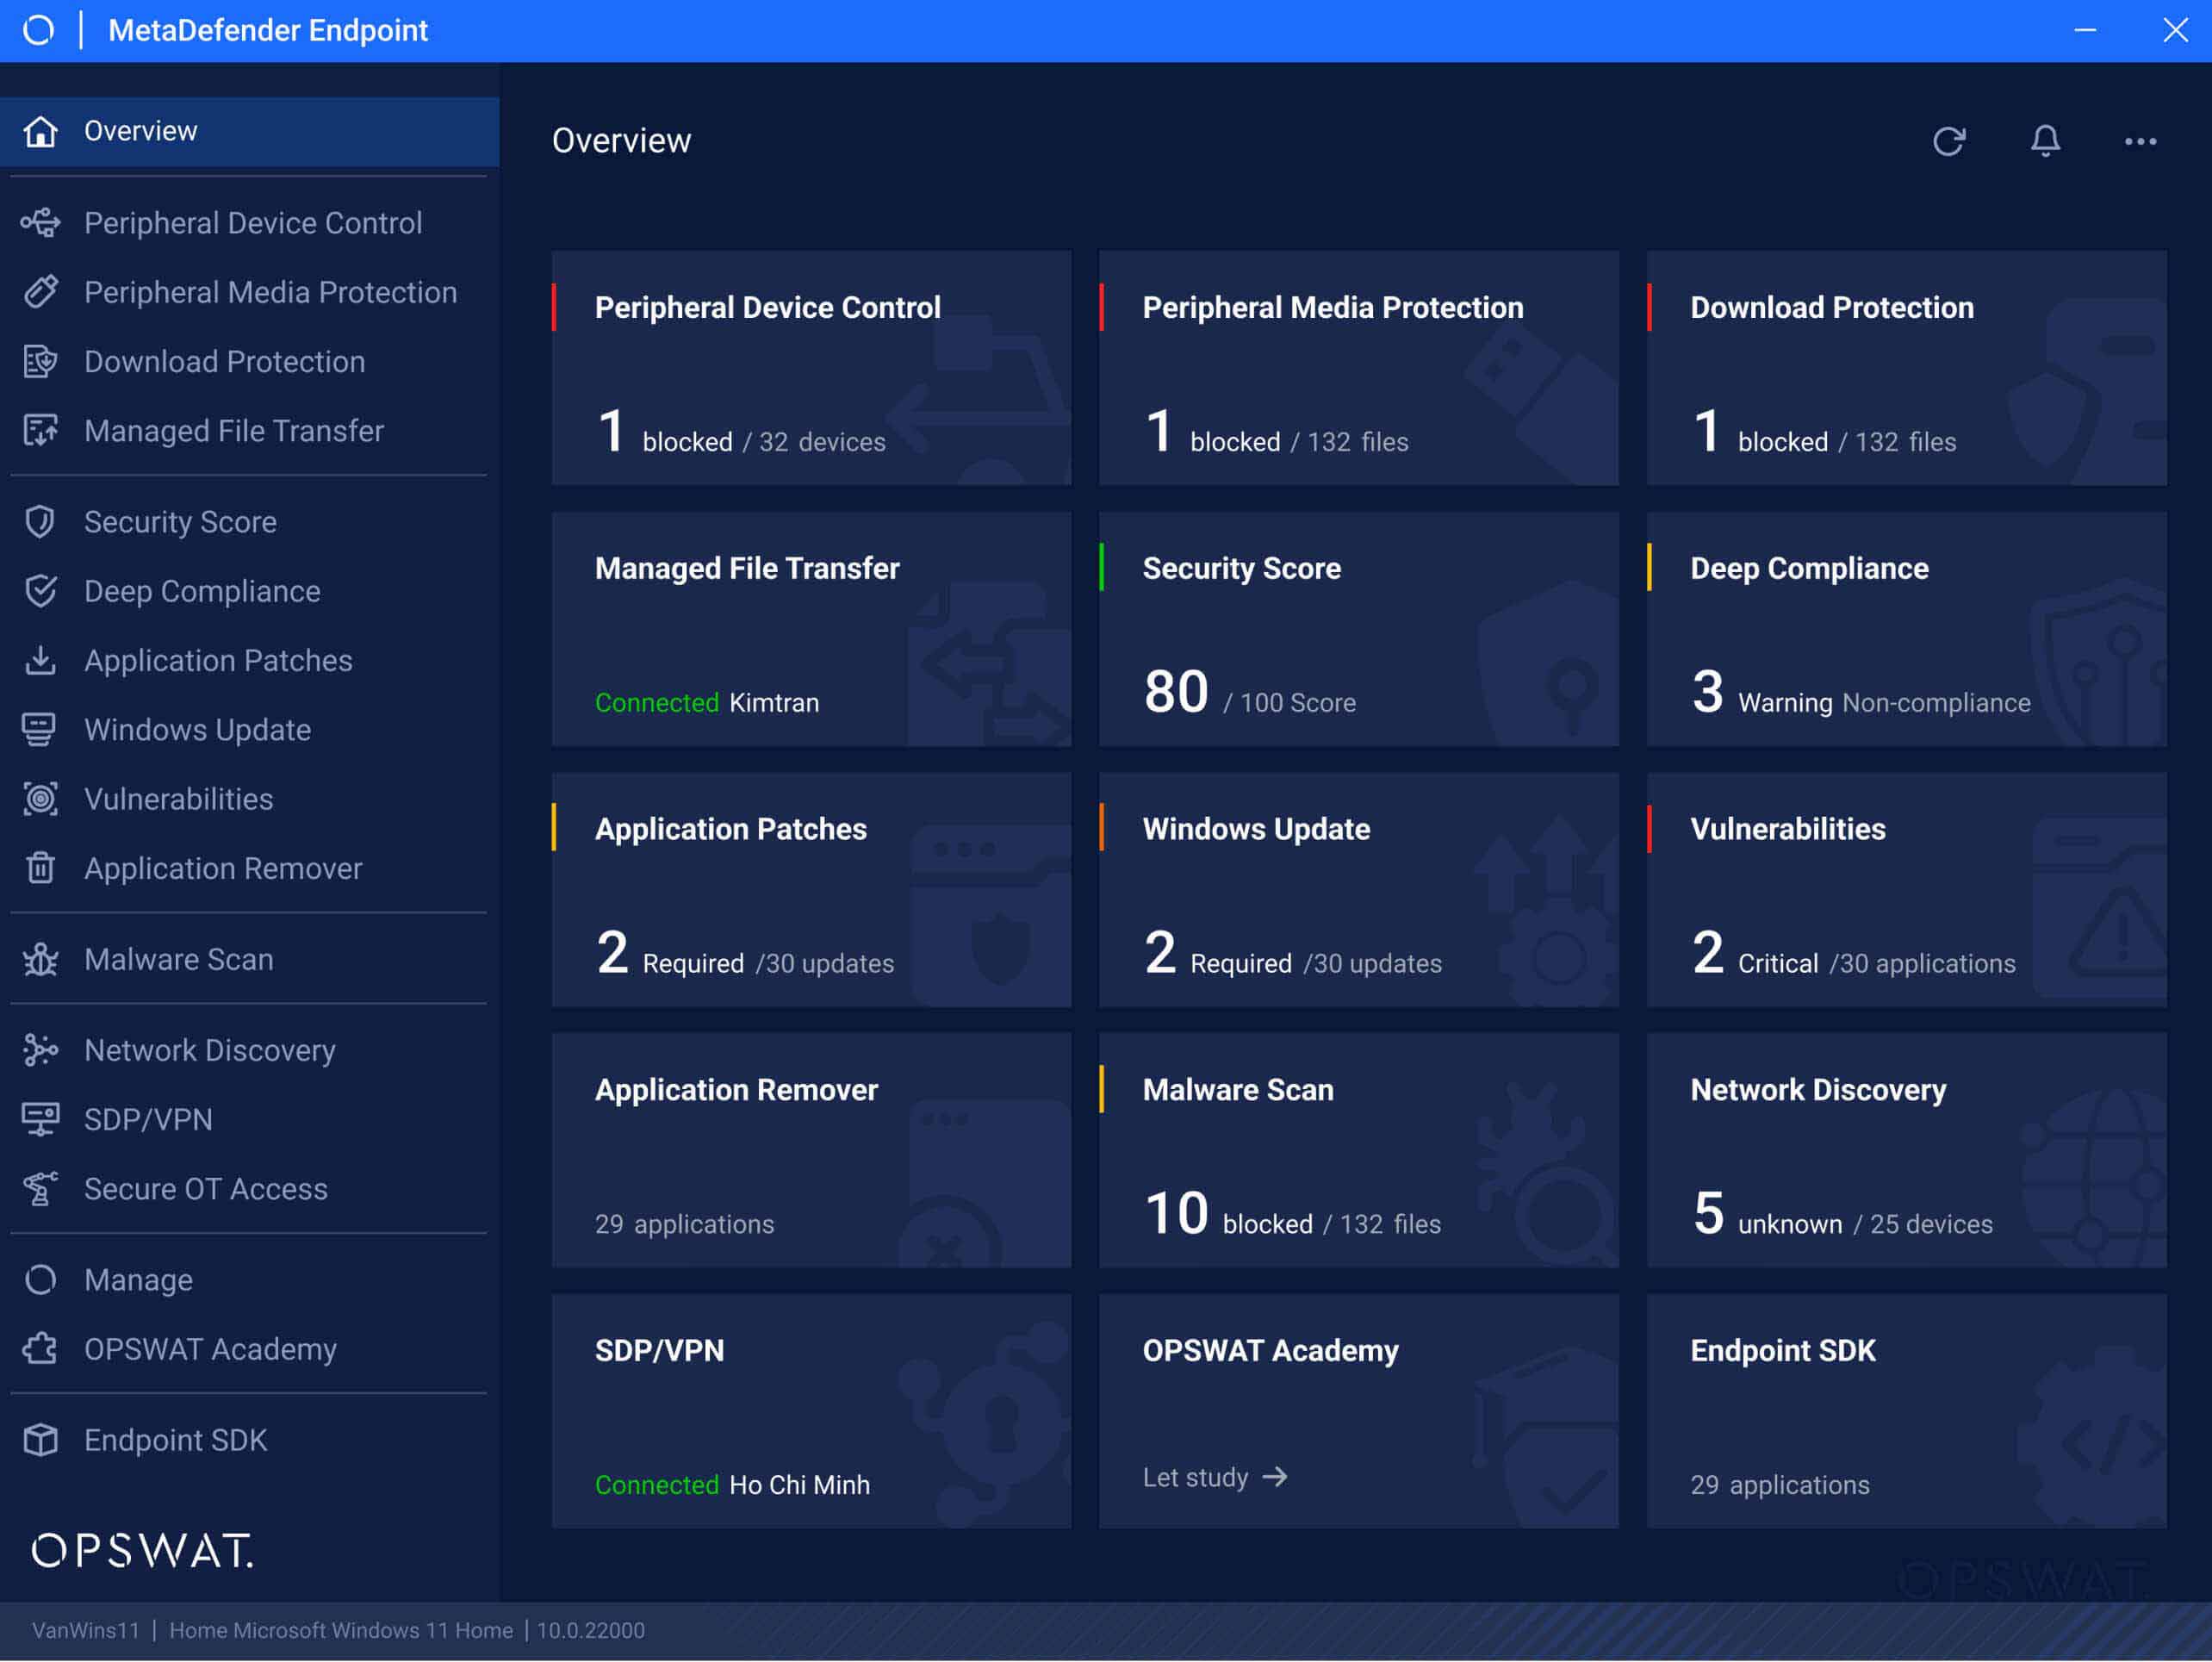Select Overview in the left navigation
The width and height of the screenshot is (2212, 1662).
[x=140, y=131]
